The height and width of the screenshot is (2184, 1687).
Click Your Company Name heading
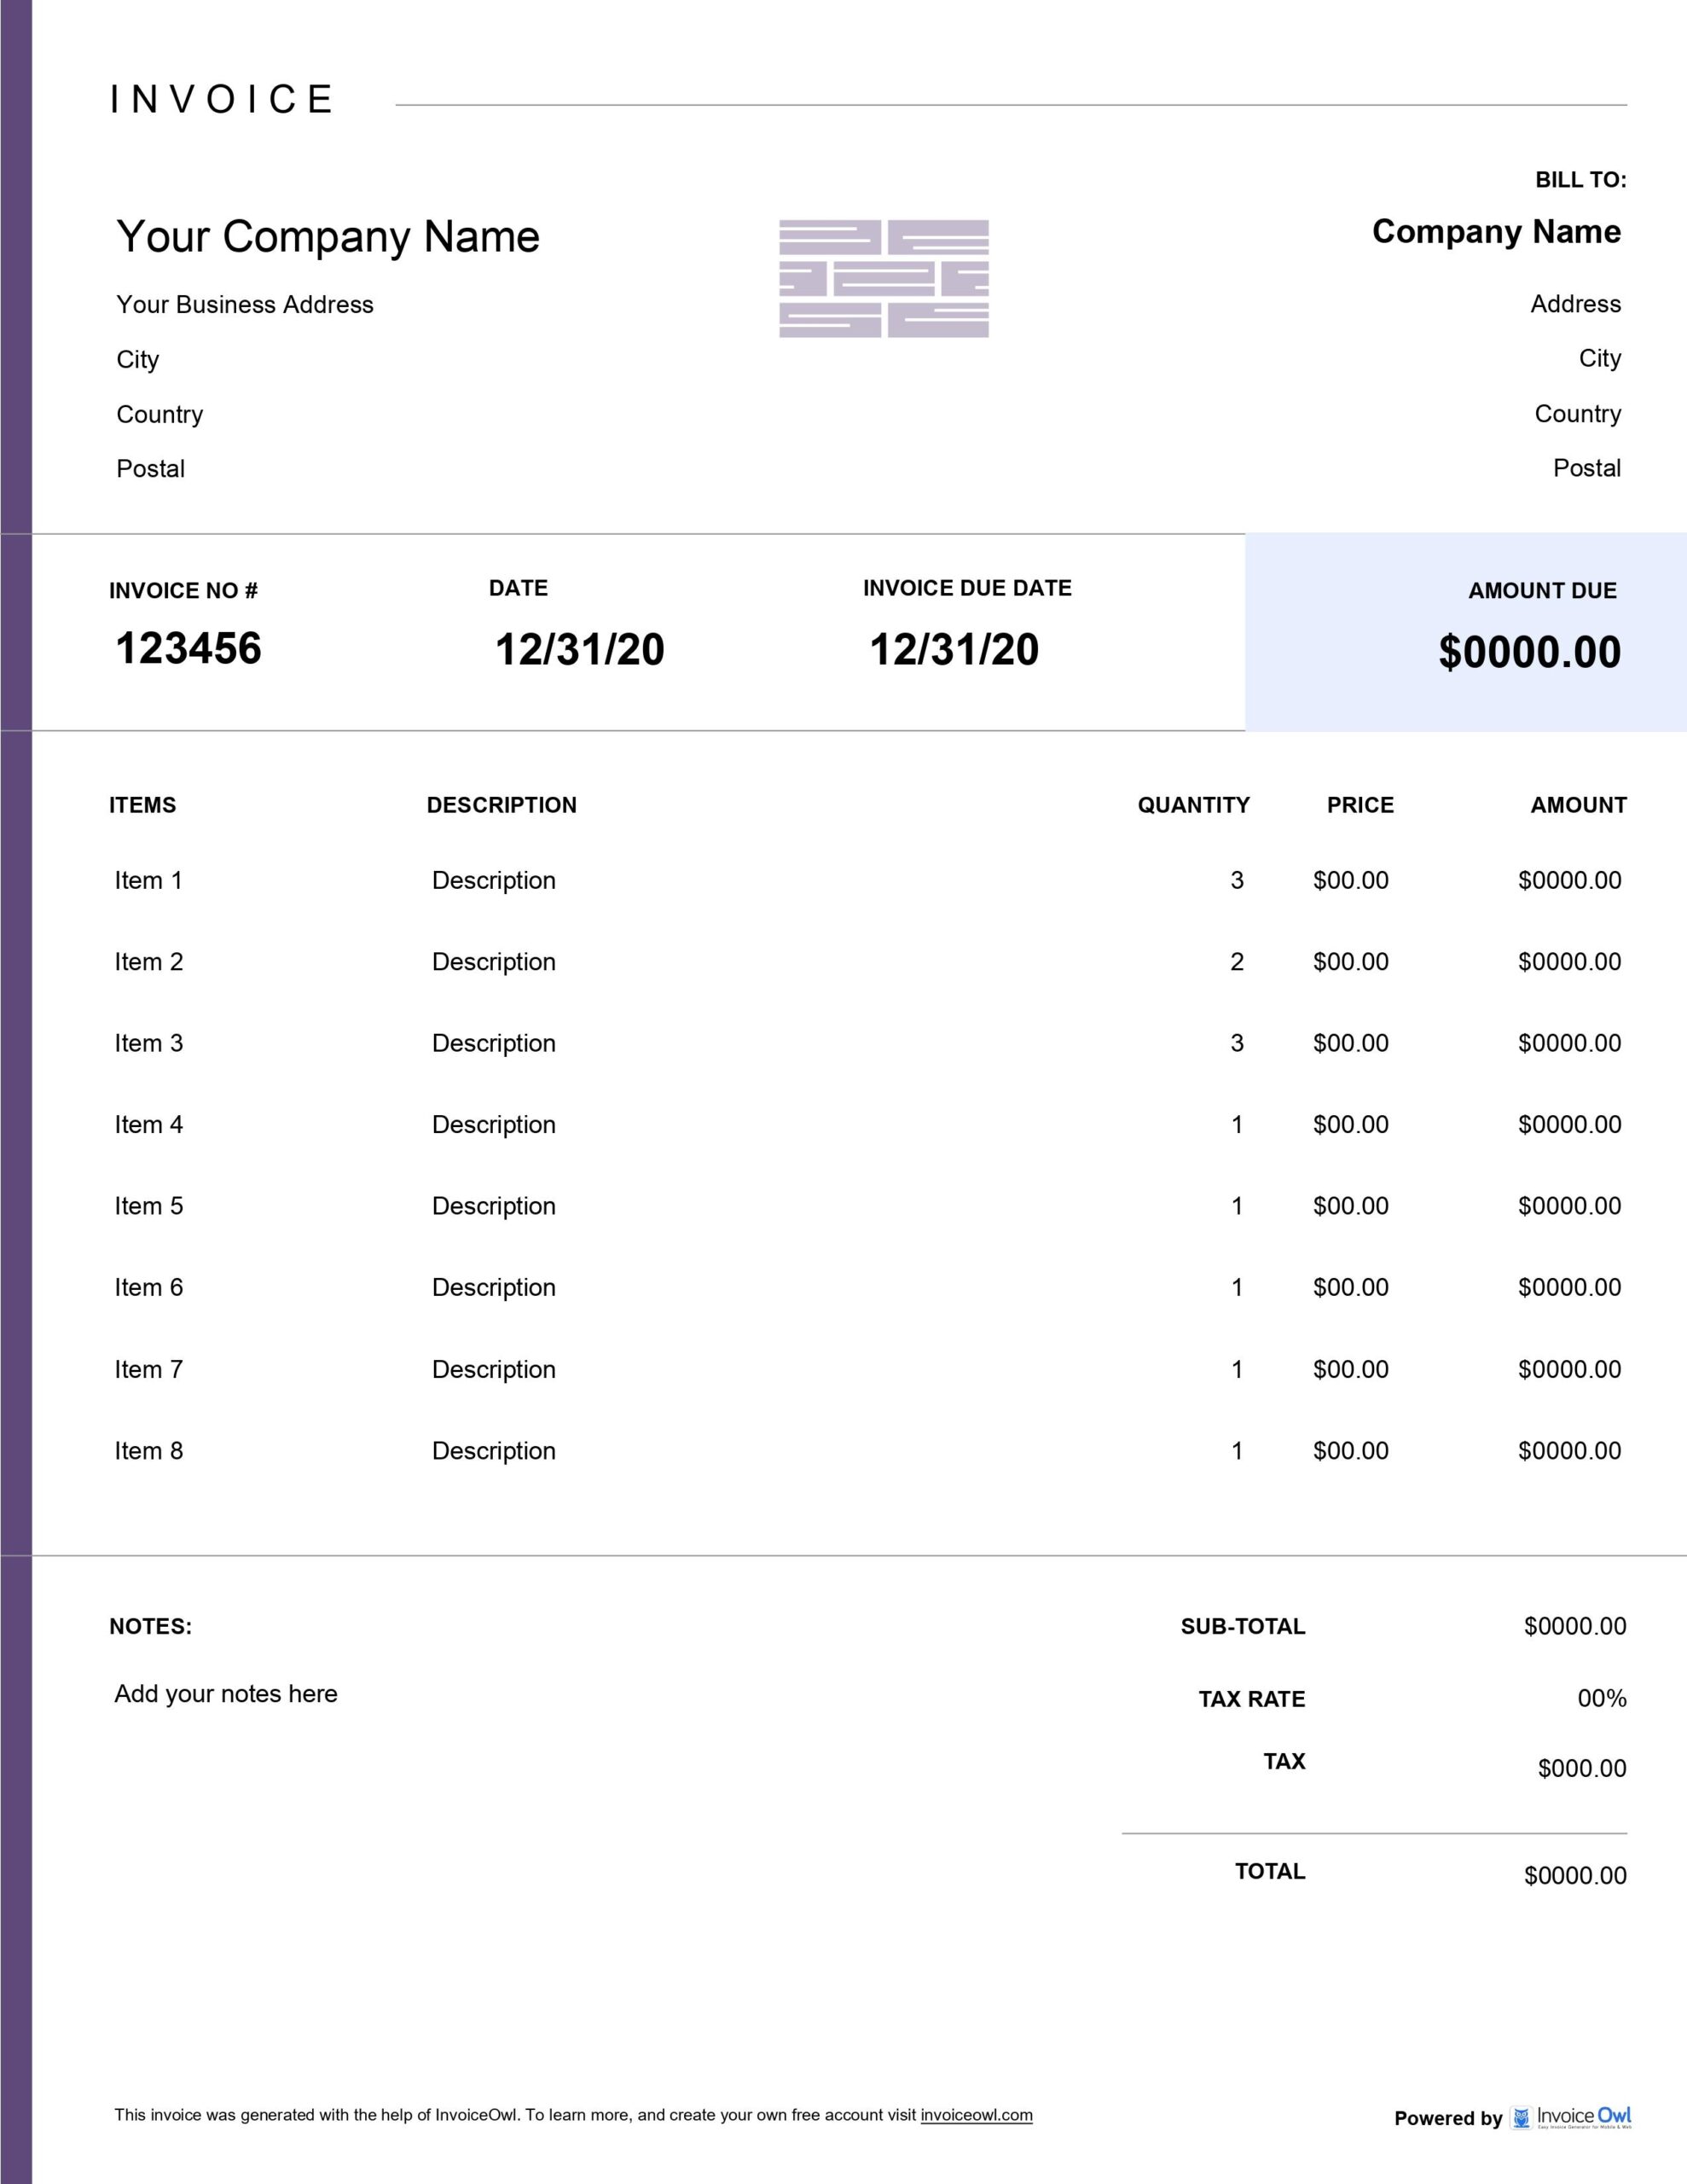pyautogui.click(x=327, y=237)
